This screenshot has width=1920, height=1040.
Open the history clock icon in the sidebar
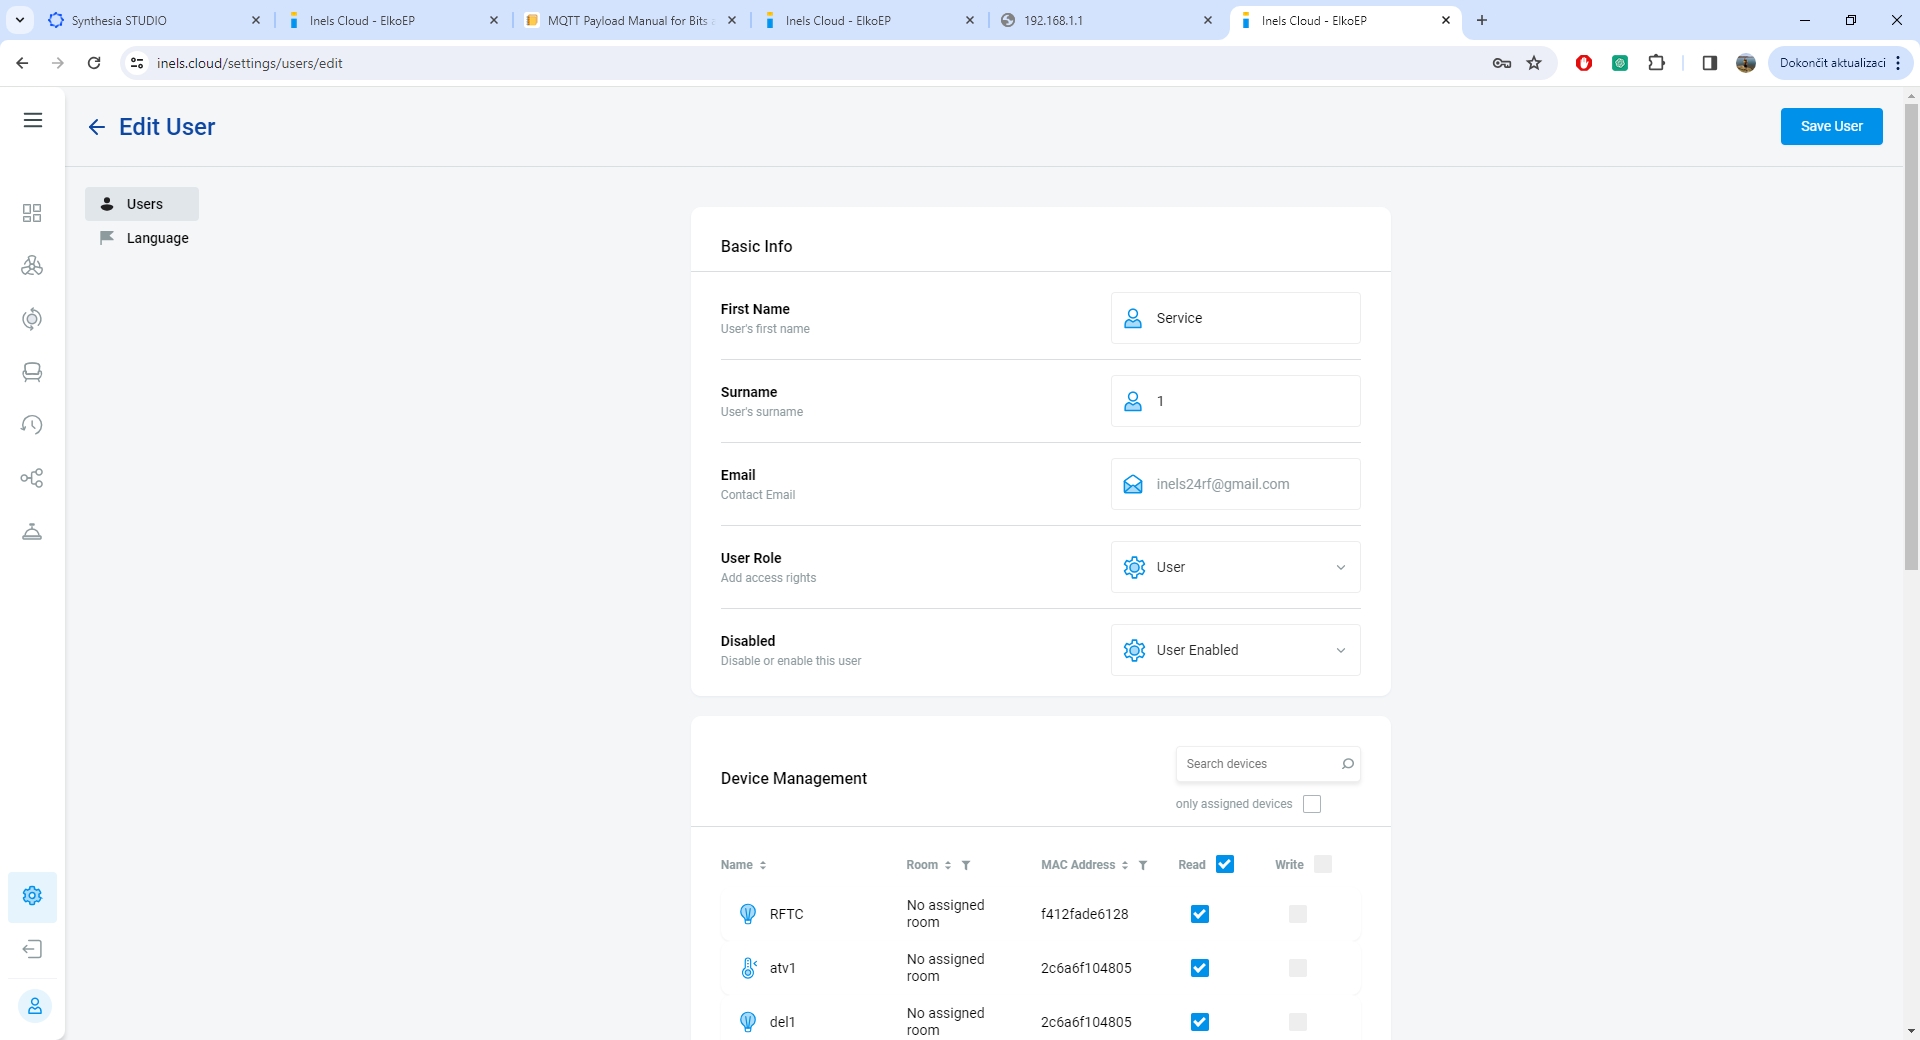click(x=32, y=425)
